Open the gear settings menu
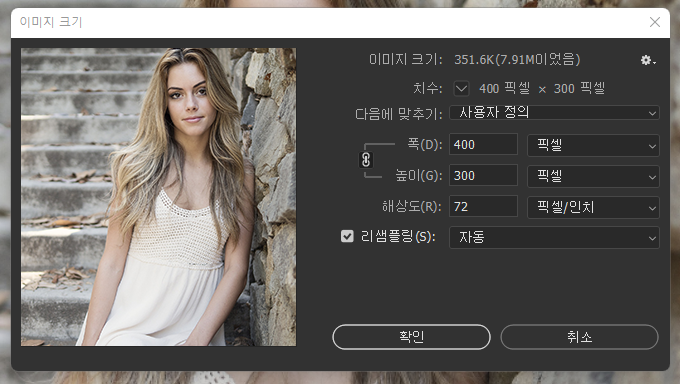This screenshot has height=384, width=680. pos(648,60)
